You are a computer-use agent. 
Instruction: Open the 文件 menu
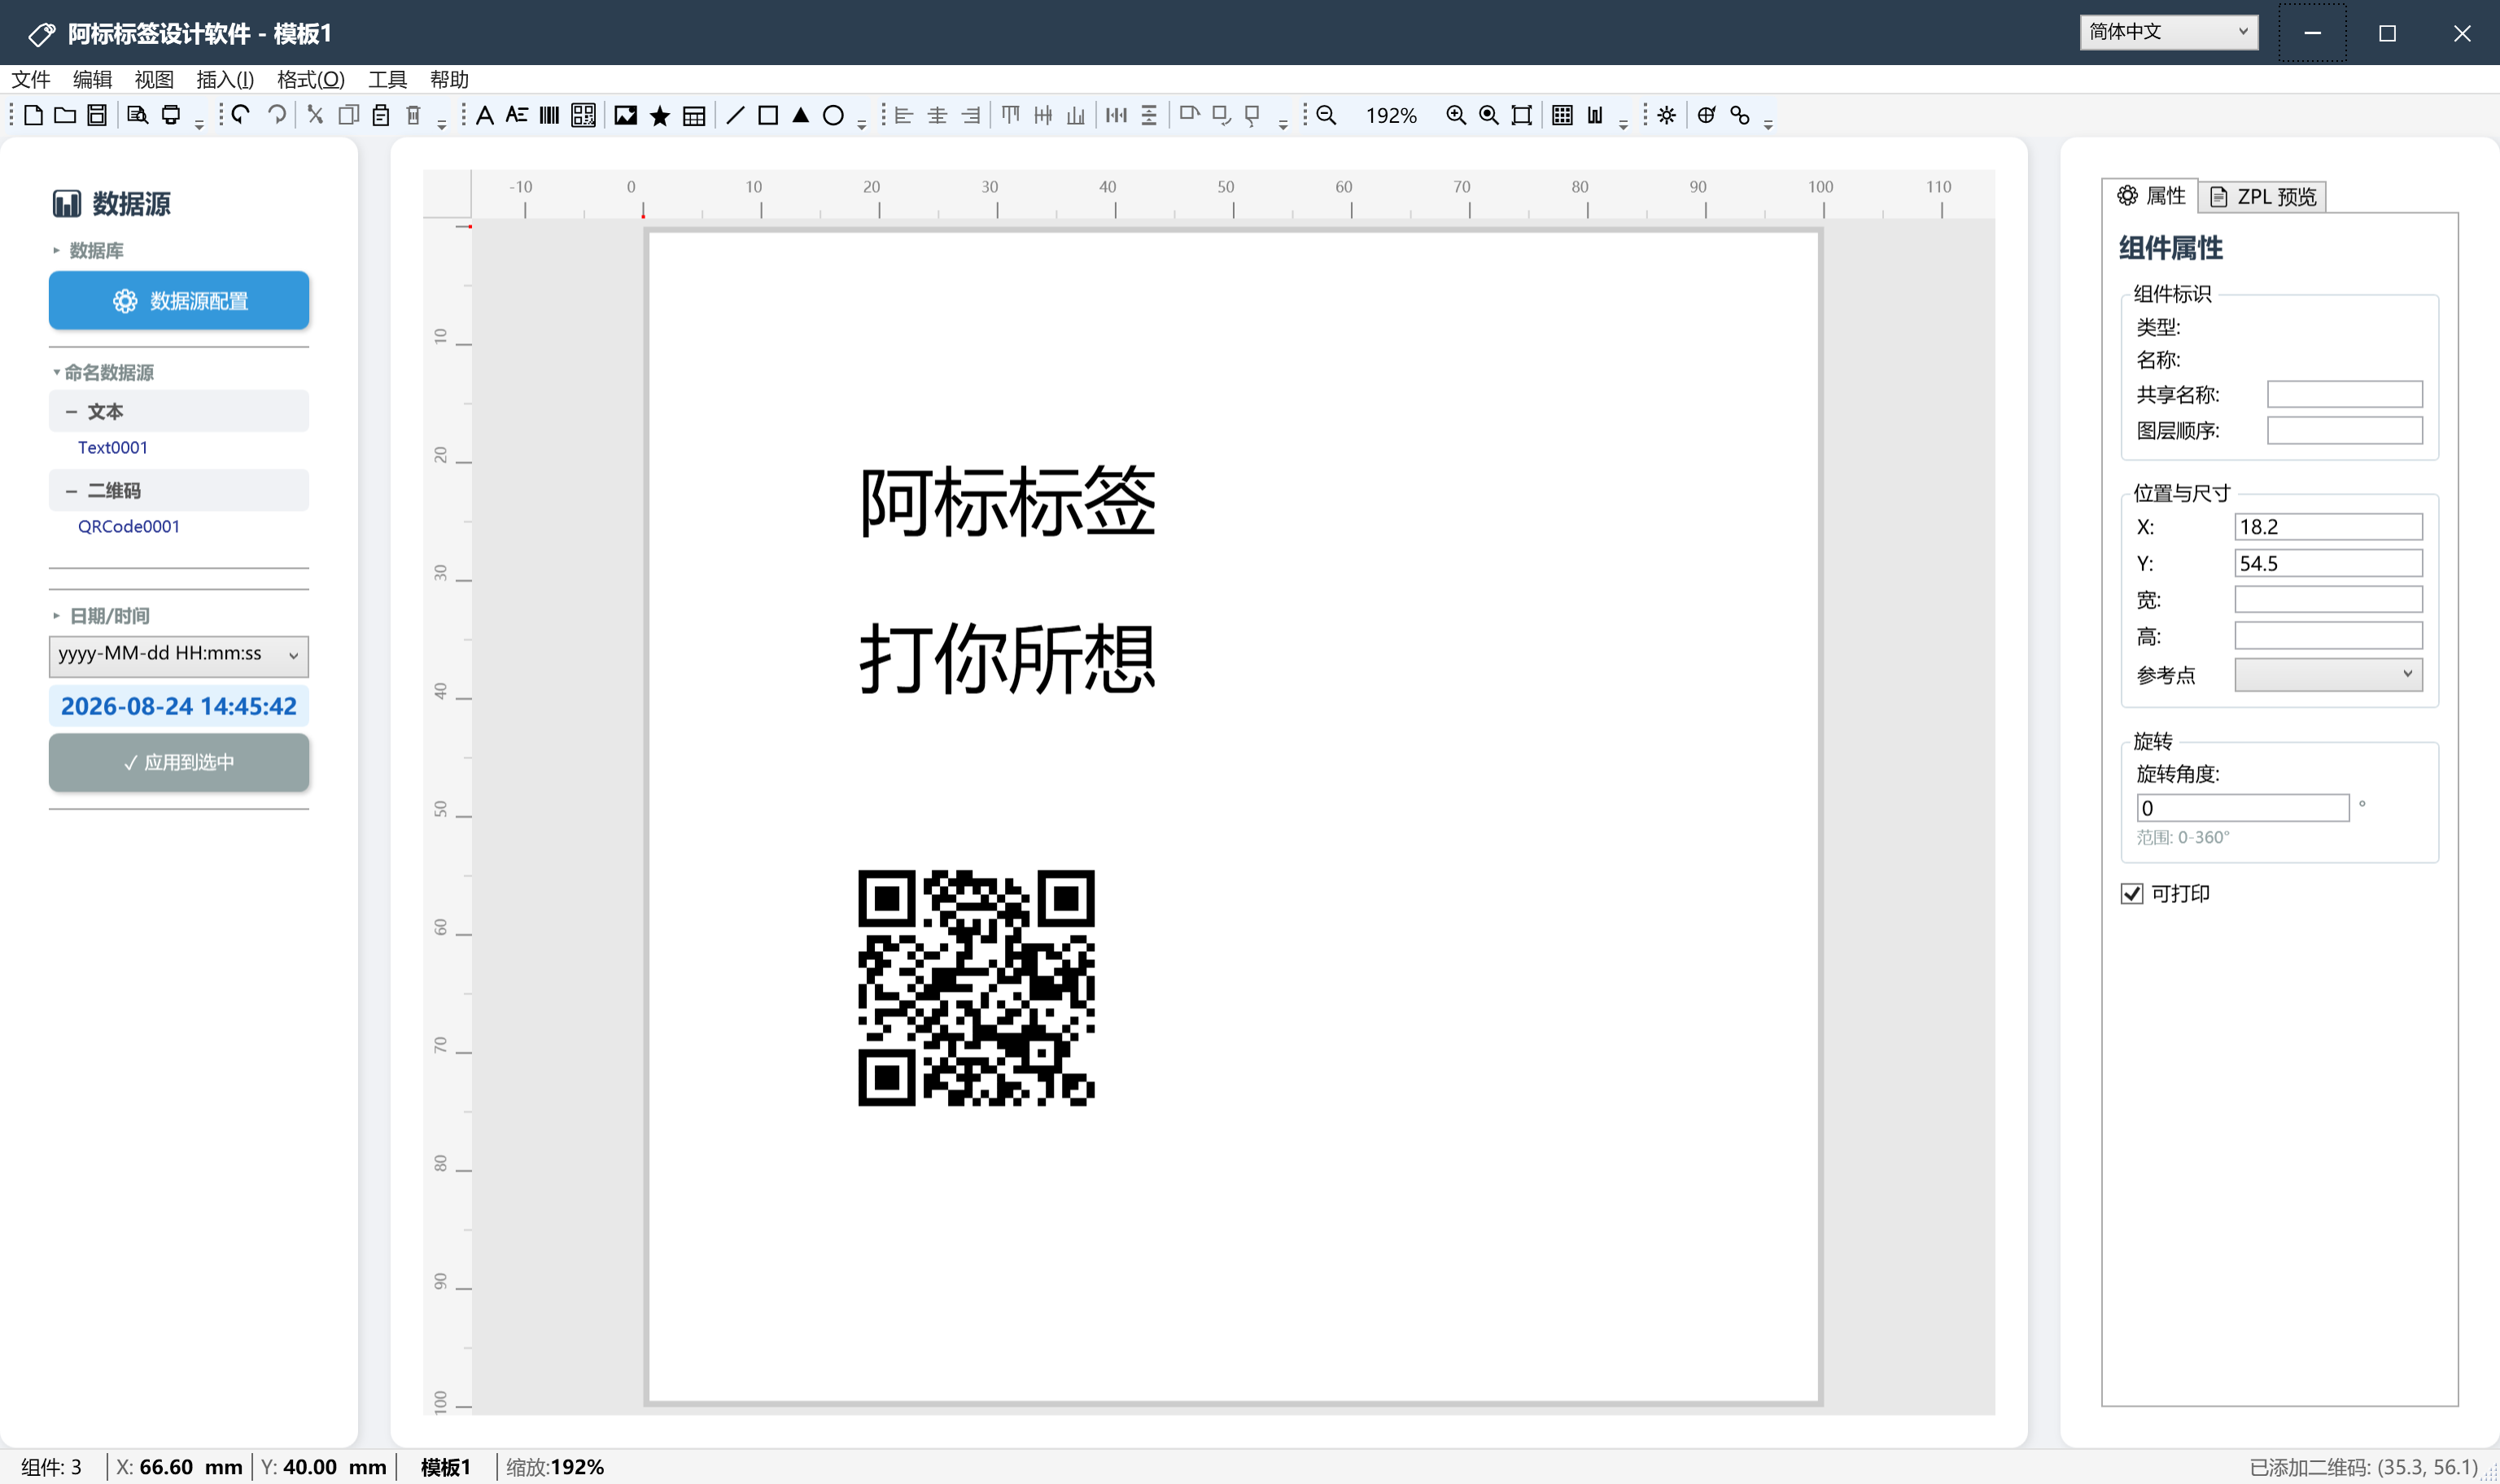pyautogui.click(x=31, y=79)
